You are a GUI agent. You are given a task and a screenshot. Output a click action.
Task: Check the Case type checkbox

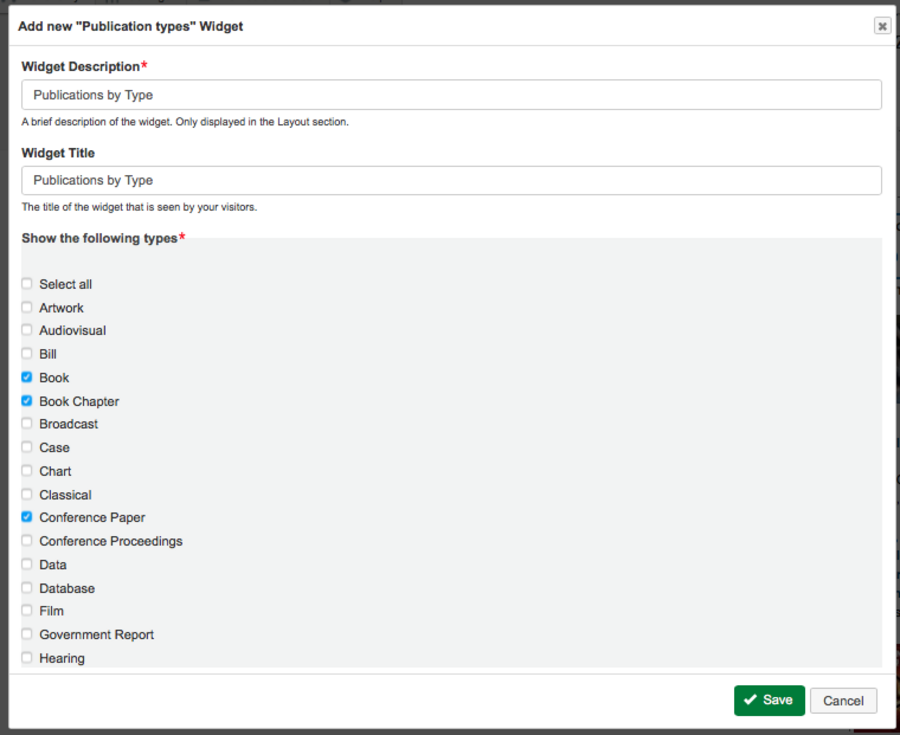[x=27, y=447]
